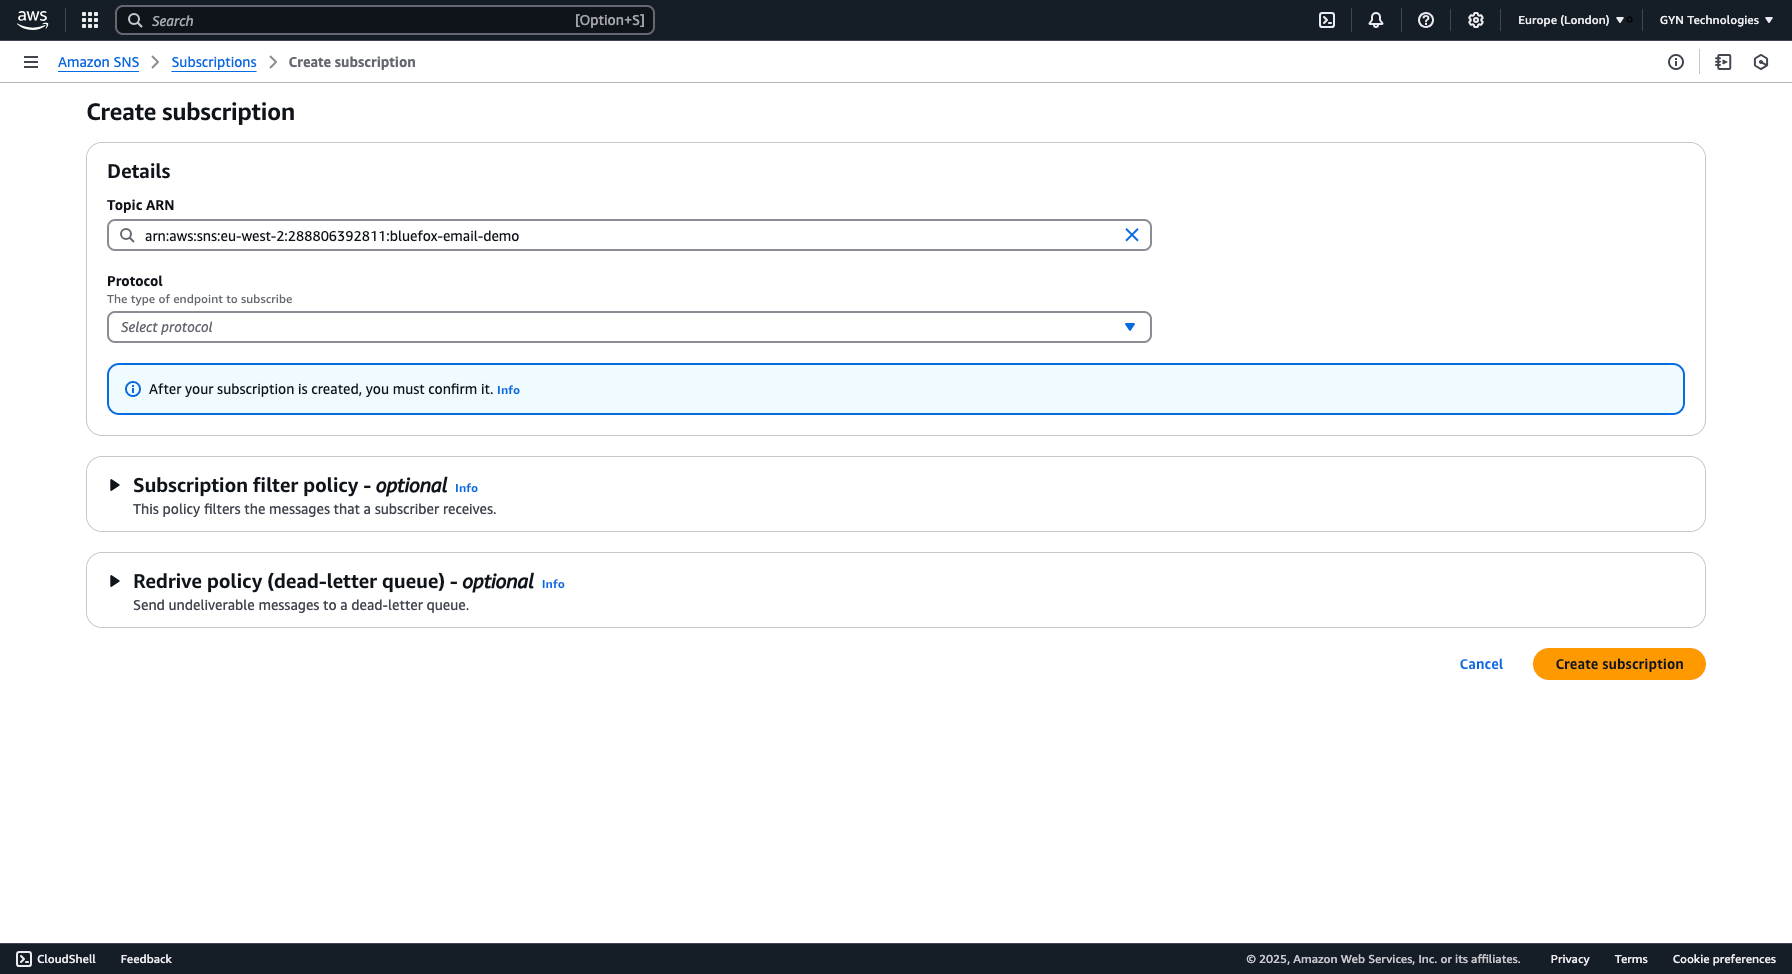The height and width of the screenshot is (974, 1792).
Task: Open the hamburger navigation menu
Action: point(31,62)
